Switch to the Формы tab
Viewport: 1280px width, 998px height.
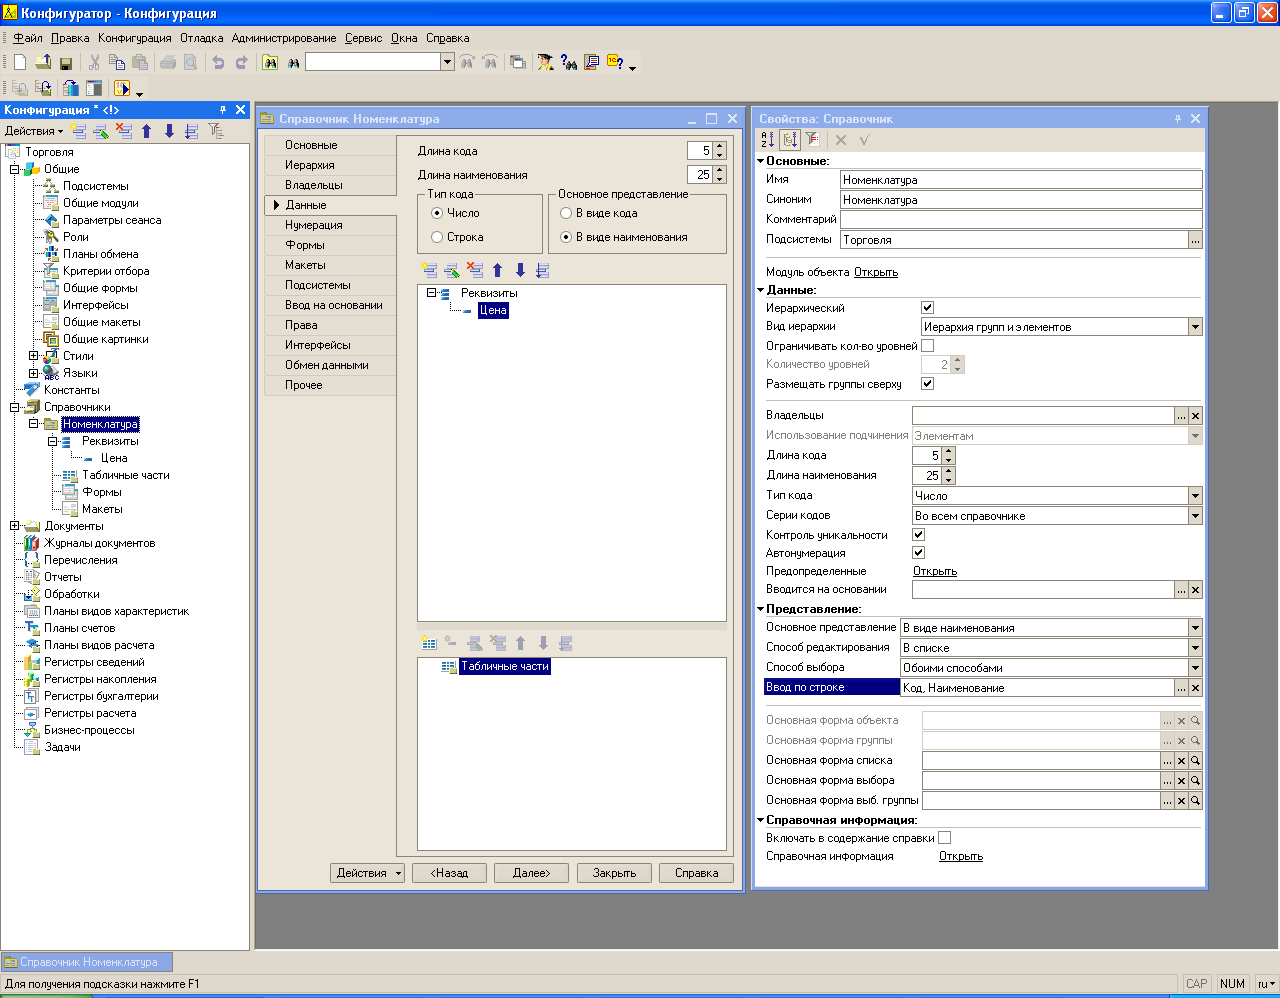coord(330,245)
